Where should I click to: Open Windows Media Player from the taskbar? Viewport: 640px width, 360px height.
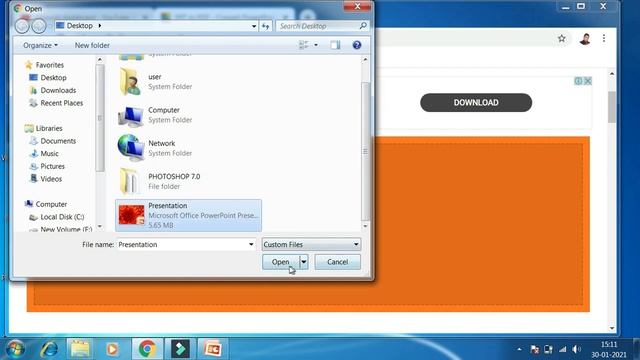(x=112, y=349)
